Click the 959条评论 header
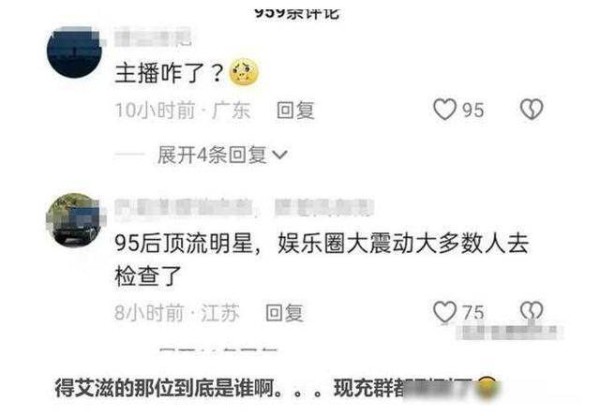This screenshot has width=600, height=416. (x=297, y=12)
